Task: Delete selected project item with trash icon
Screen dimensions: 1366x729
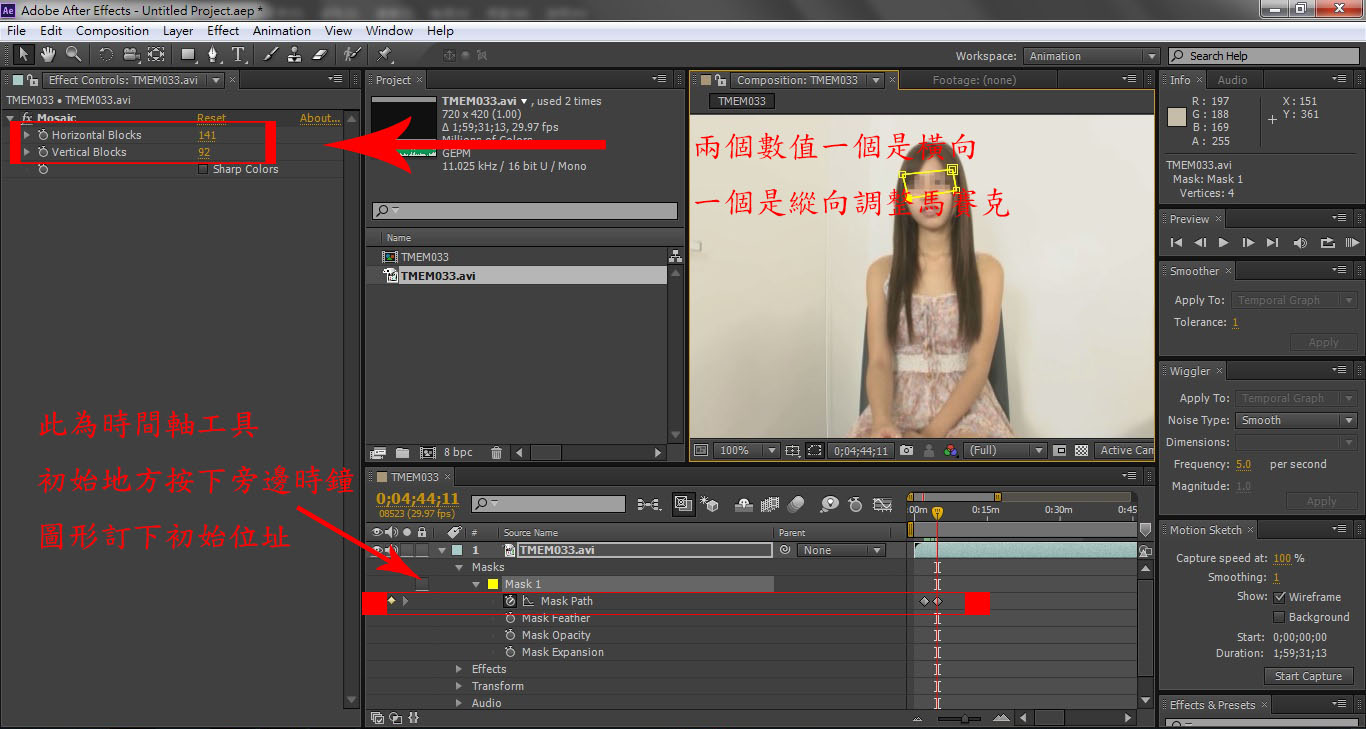Action: click(496, 453)
